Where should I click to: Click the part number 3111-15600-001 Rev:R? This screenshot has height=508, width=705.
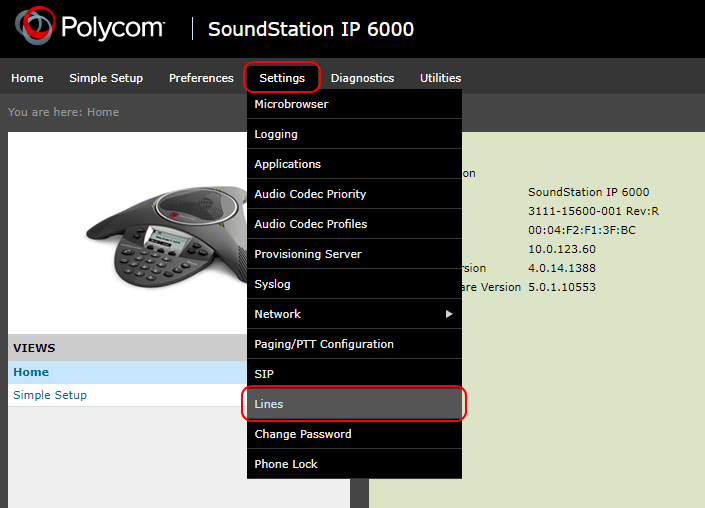tap(593, 211)
